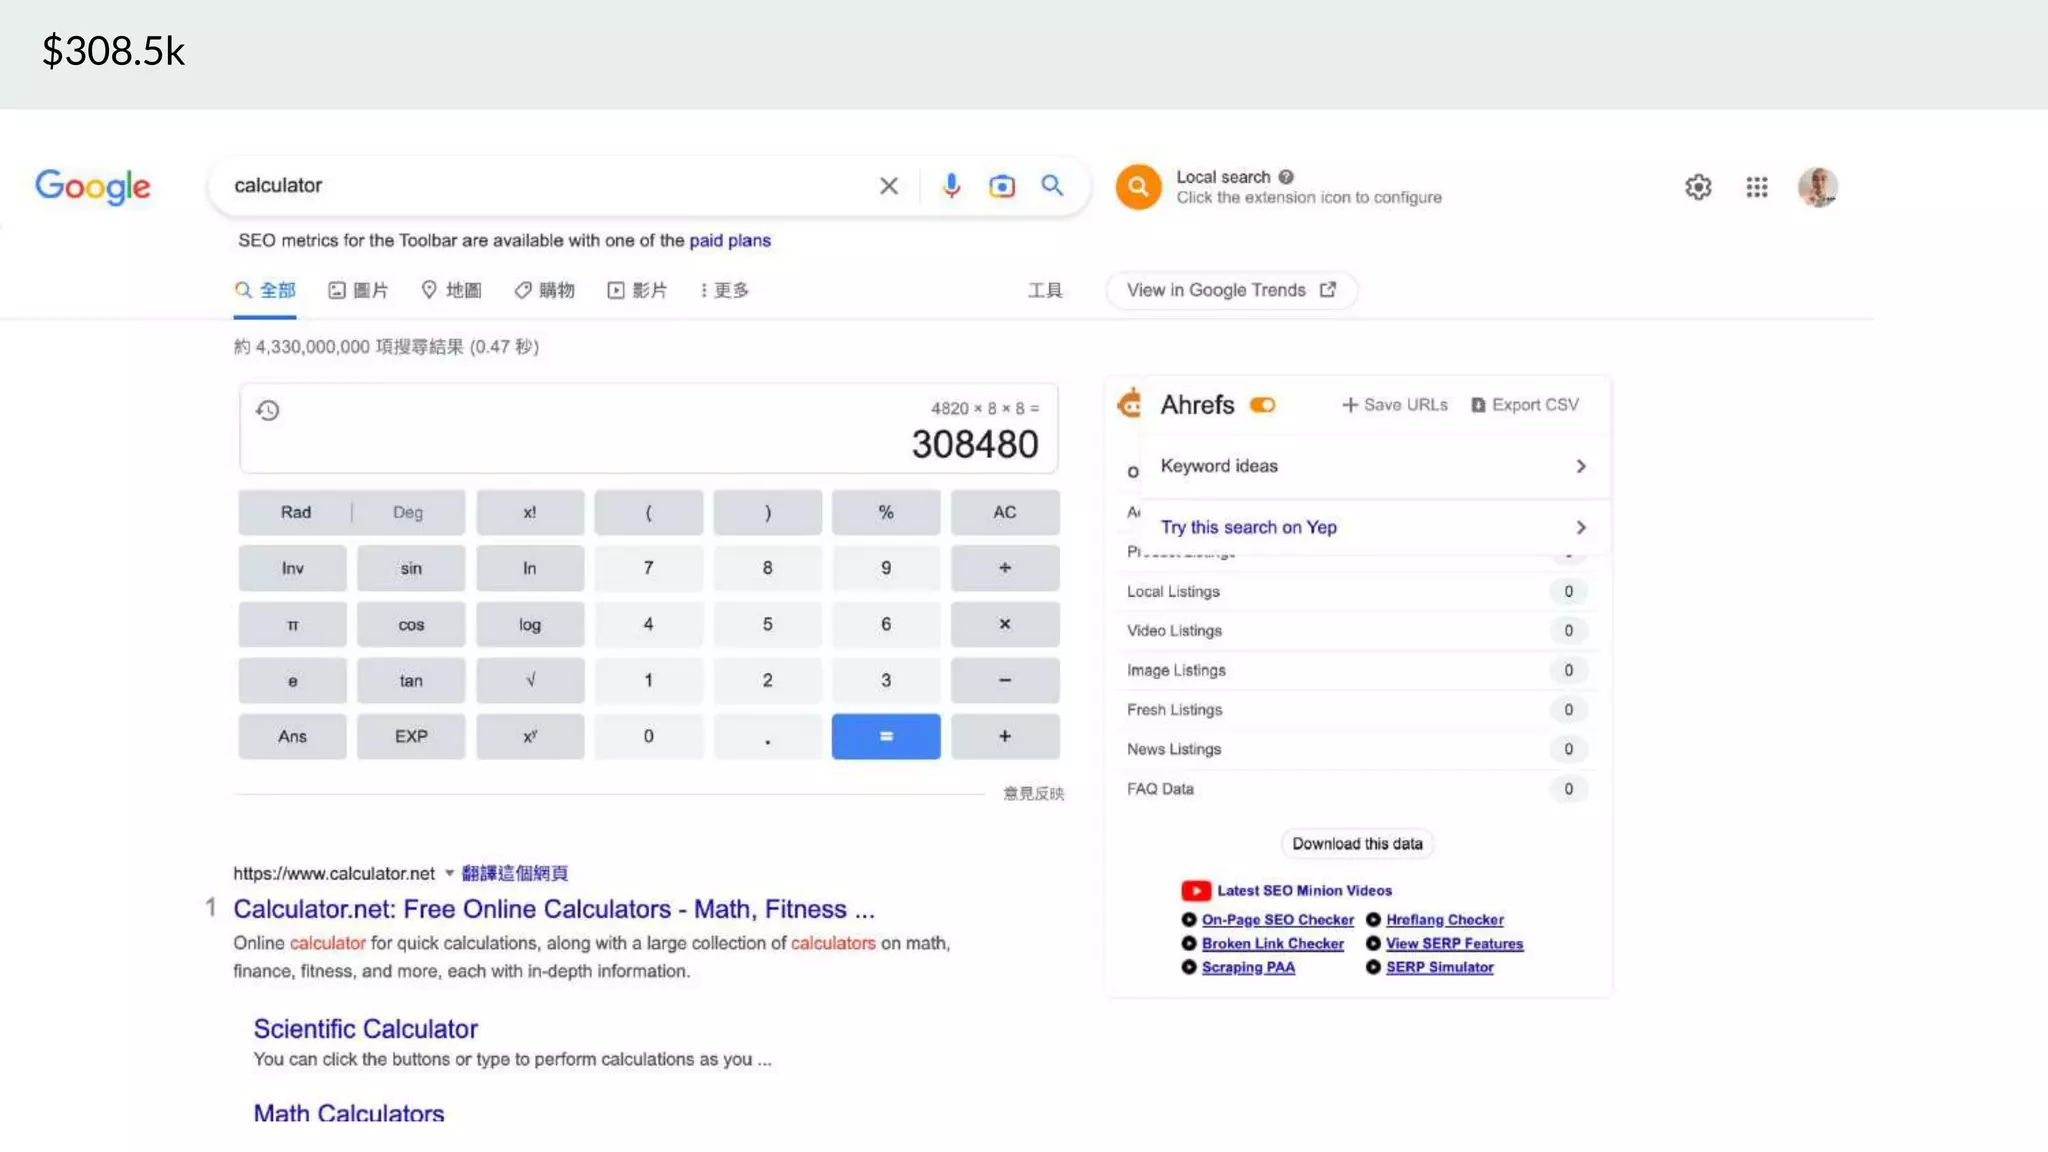Screen dimensions: 2048x1152
Task: Toggle the Ahrefs orange switch
Action: click(x=1263, y=405)
